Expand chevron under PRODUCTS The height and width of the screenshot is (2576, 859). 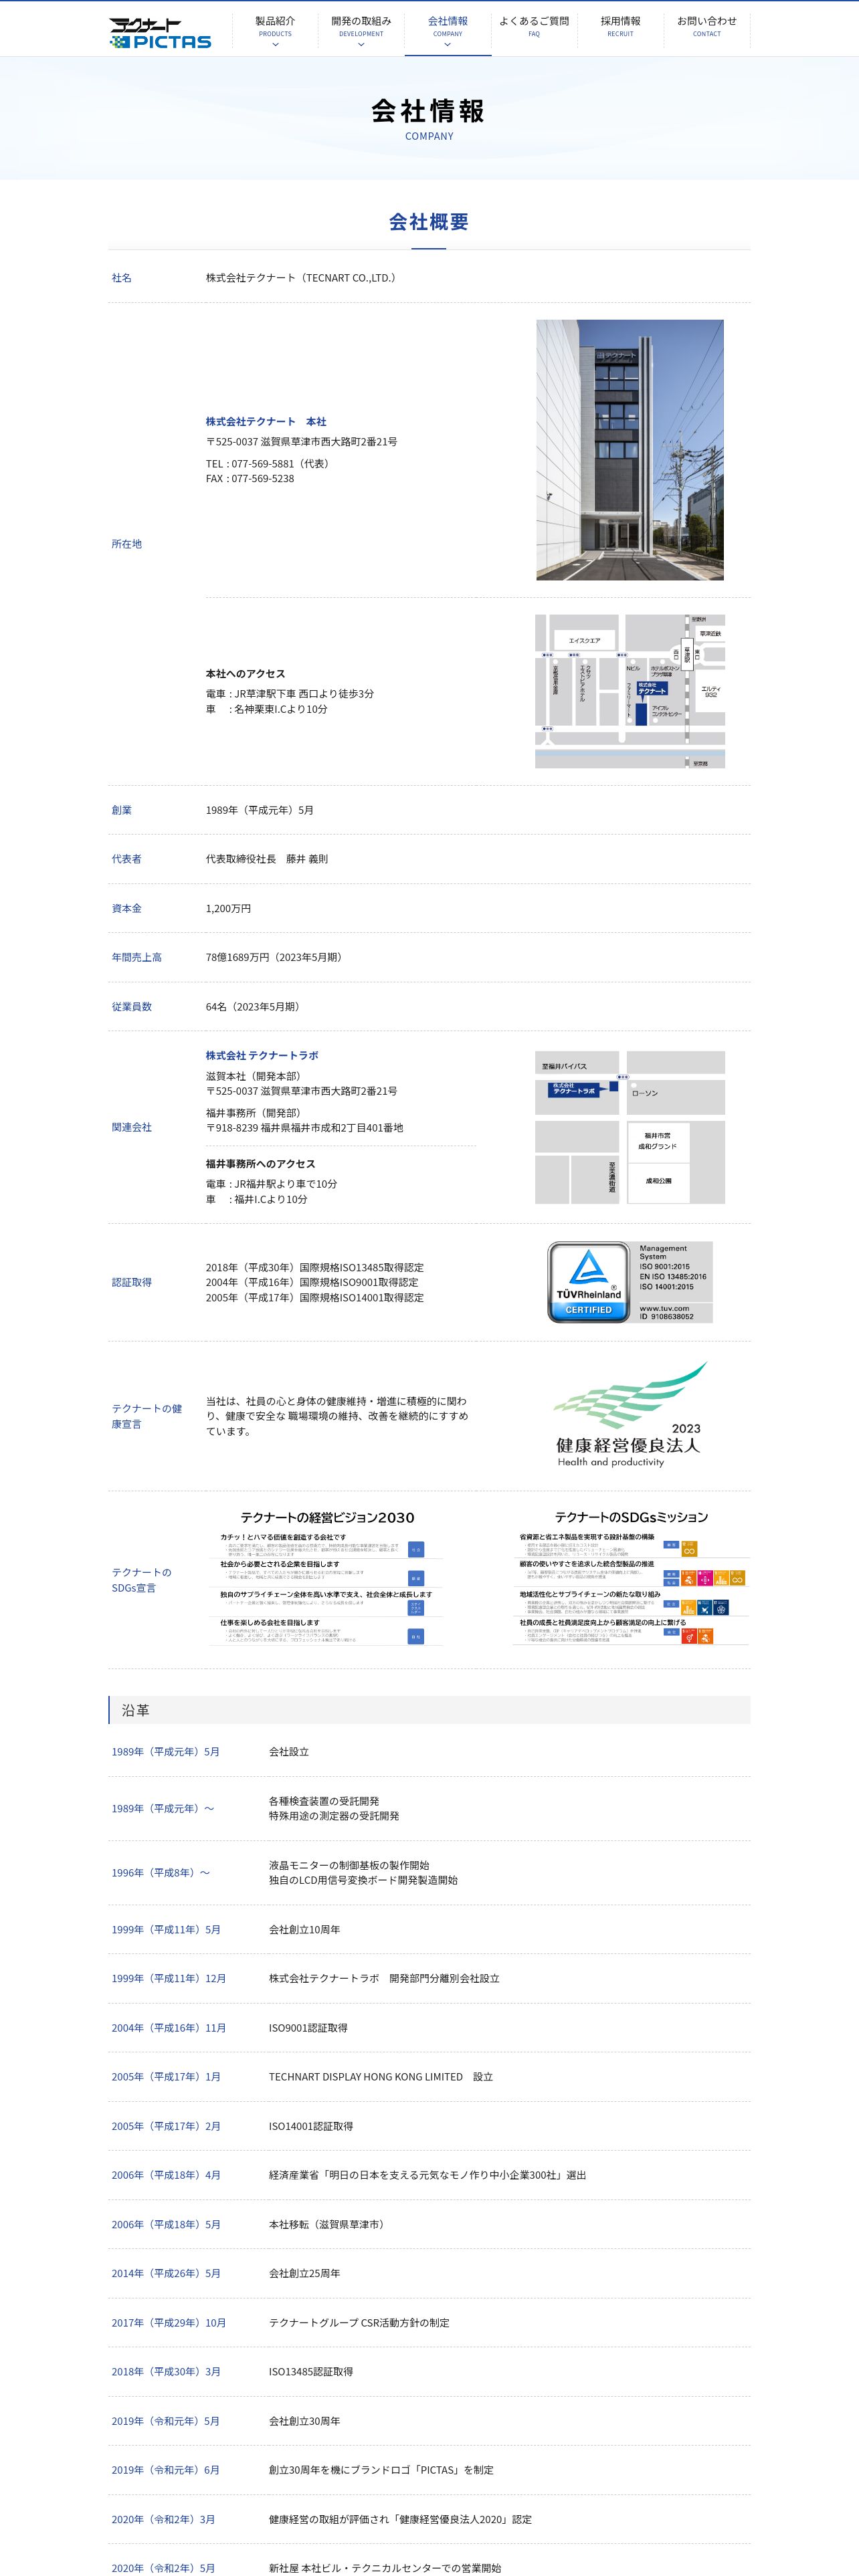click(x=275, y=44)
